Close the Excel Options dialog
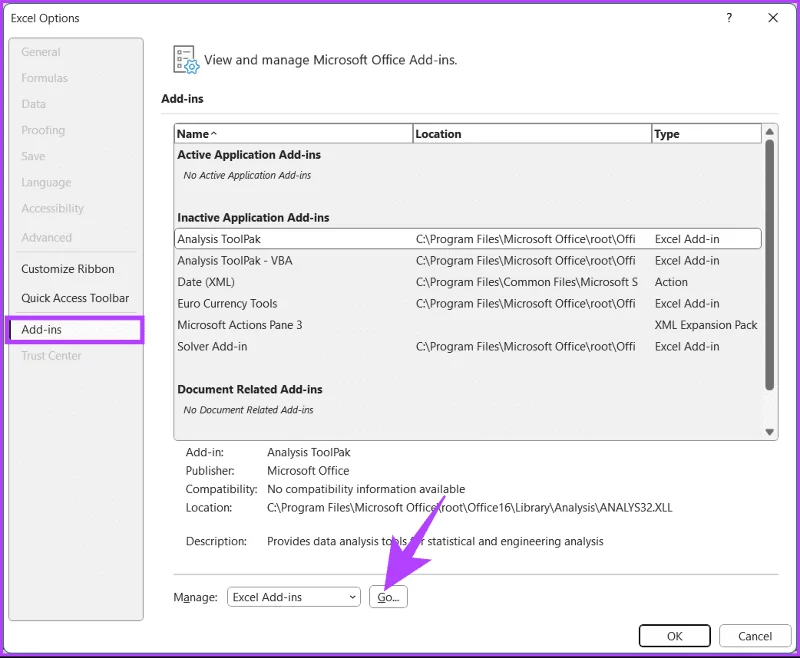 point(773,18)
